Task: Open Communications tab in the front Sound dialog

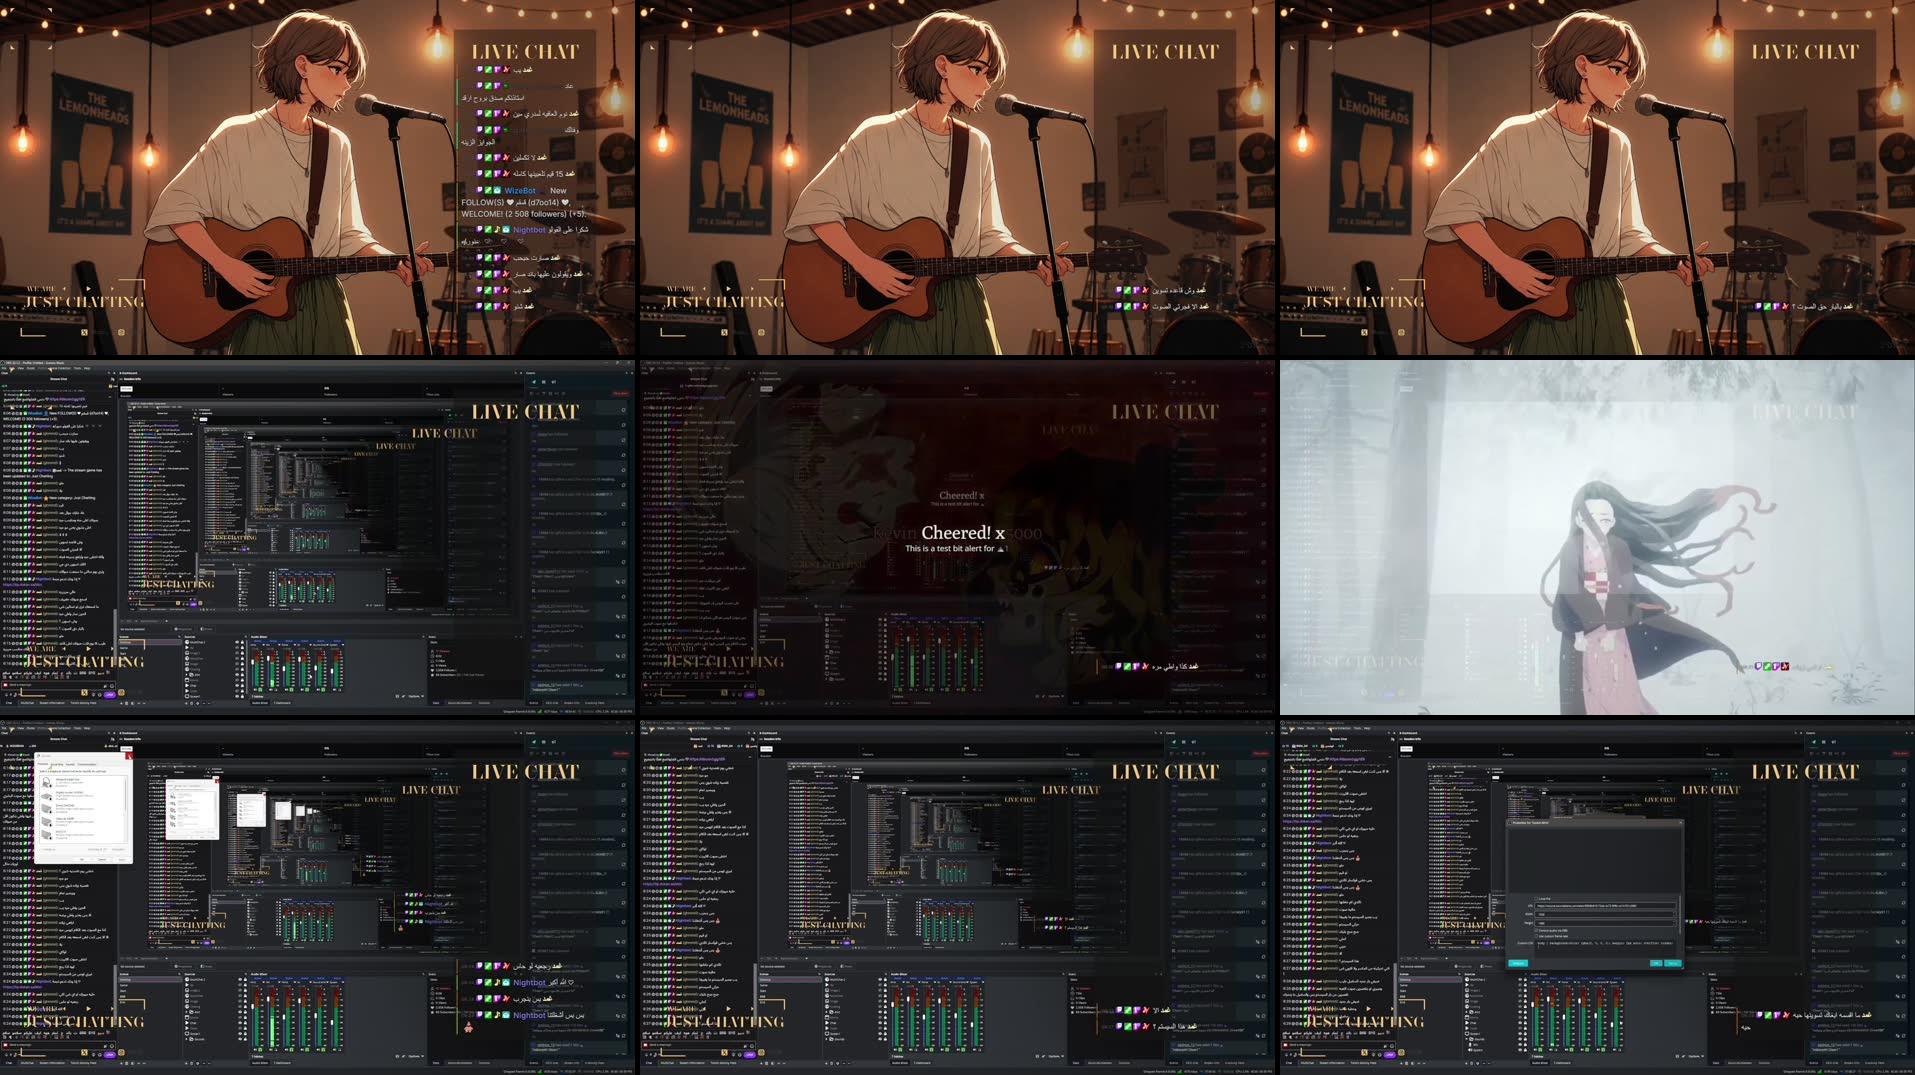Action: 87,765
